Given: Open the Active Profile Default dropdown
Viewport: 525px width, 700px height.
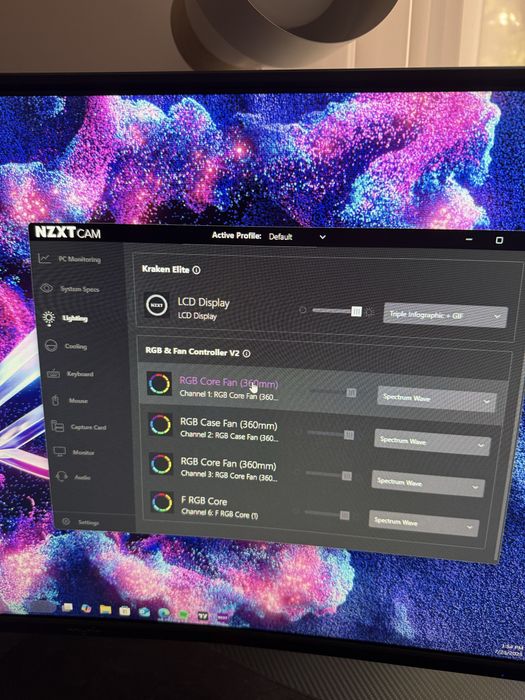Looking at the screenshot, I should point(297,237).
